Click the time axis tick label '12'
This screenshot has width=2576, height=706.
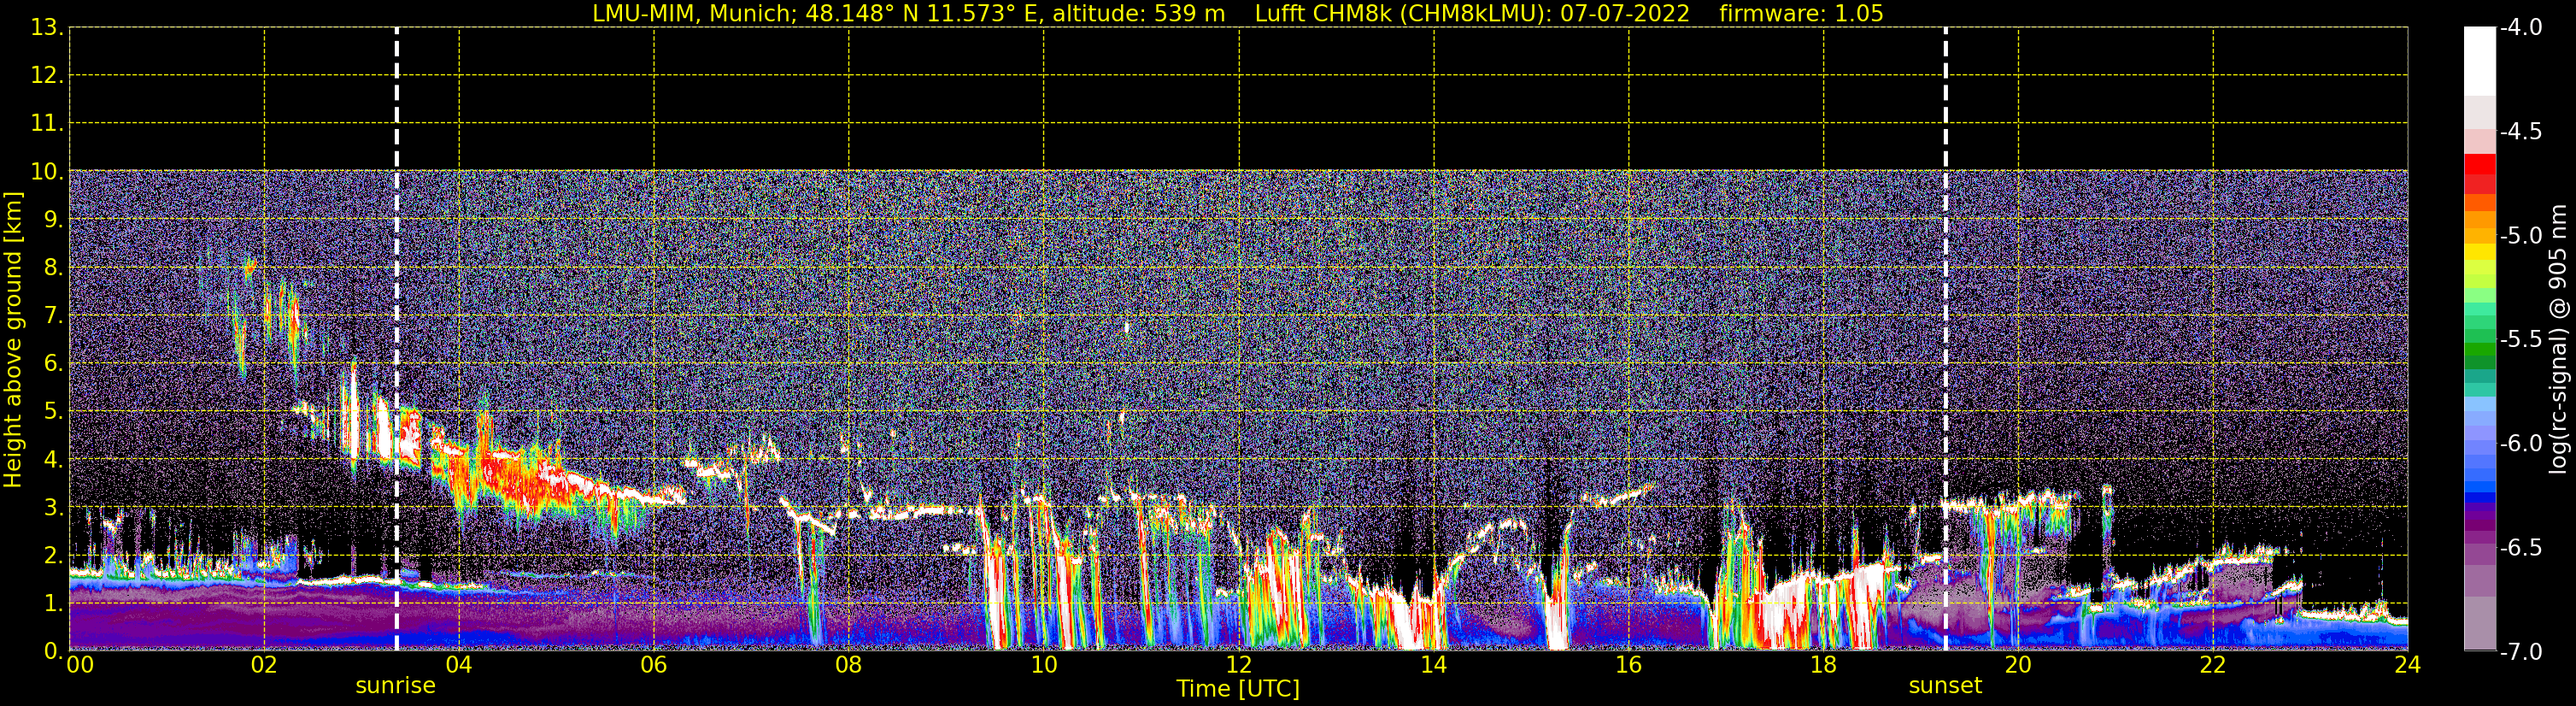(1238, 666)
